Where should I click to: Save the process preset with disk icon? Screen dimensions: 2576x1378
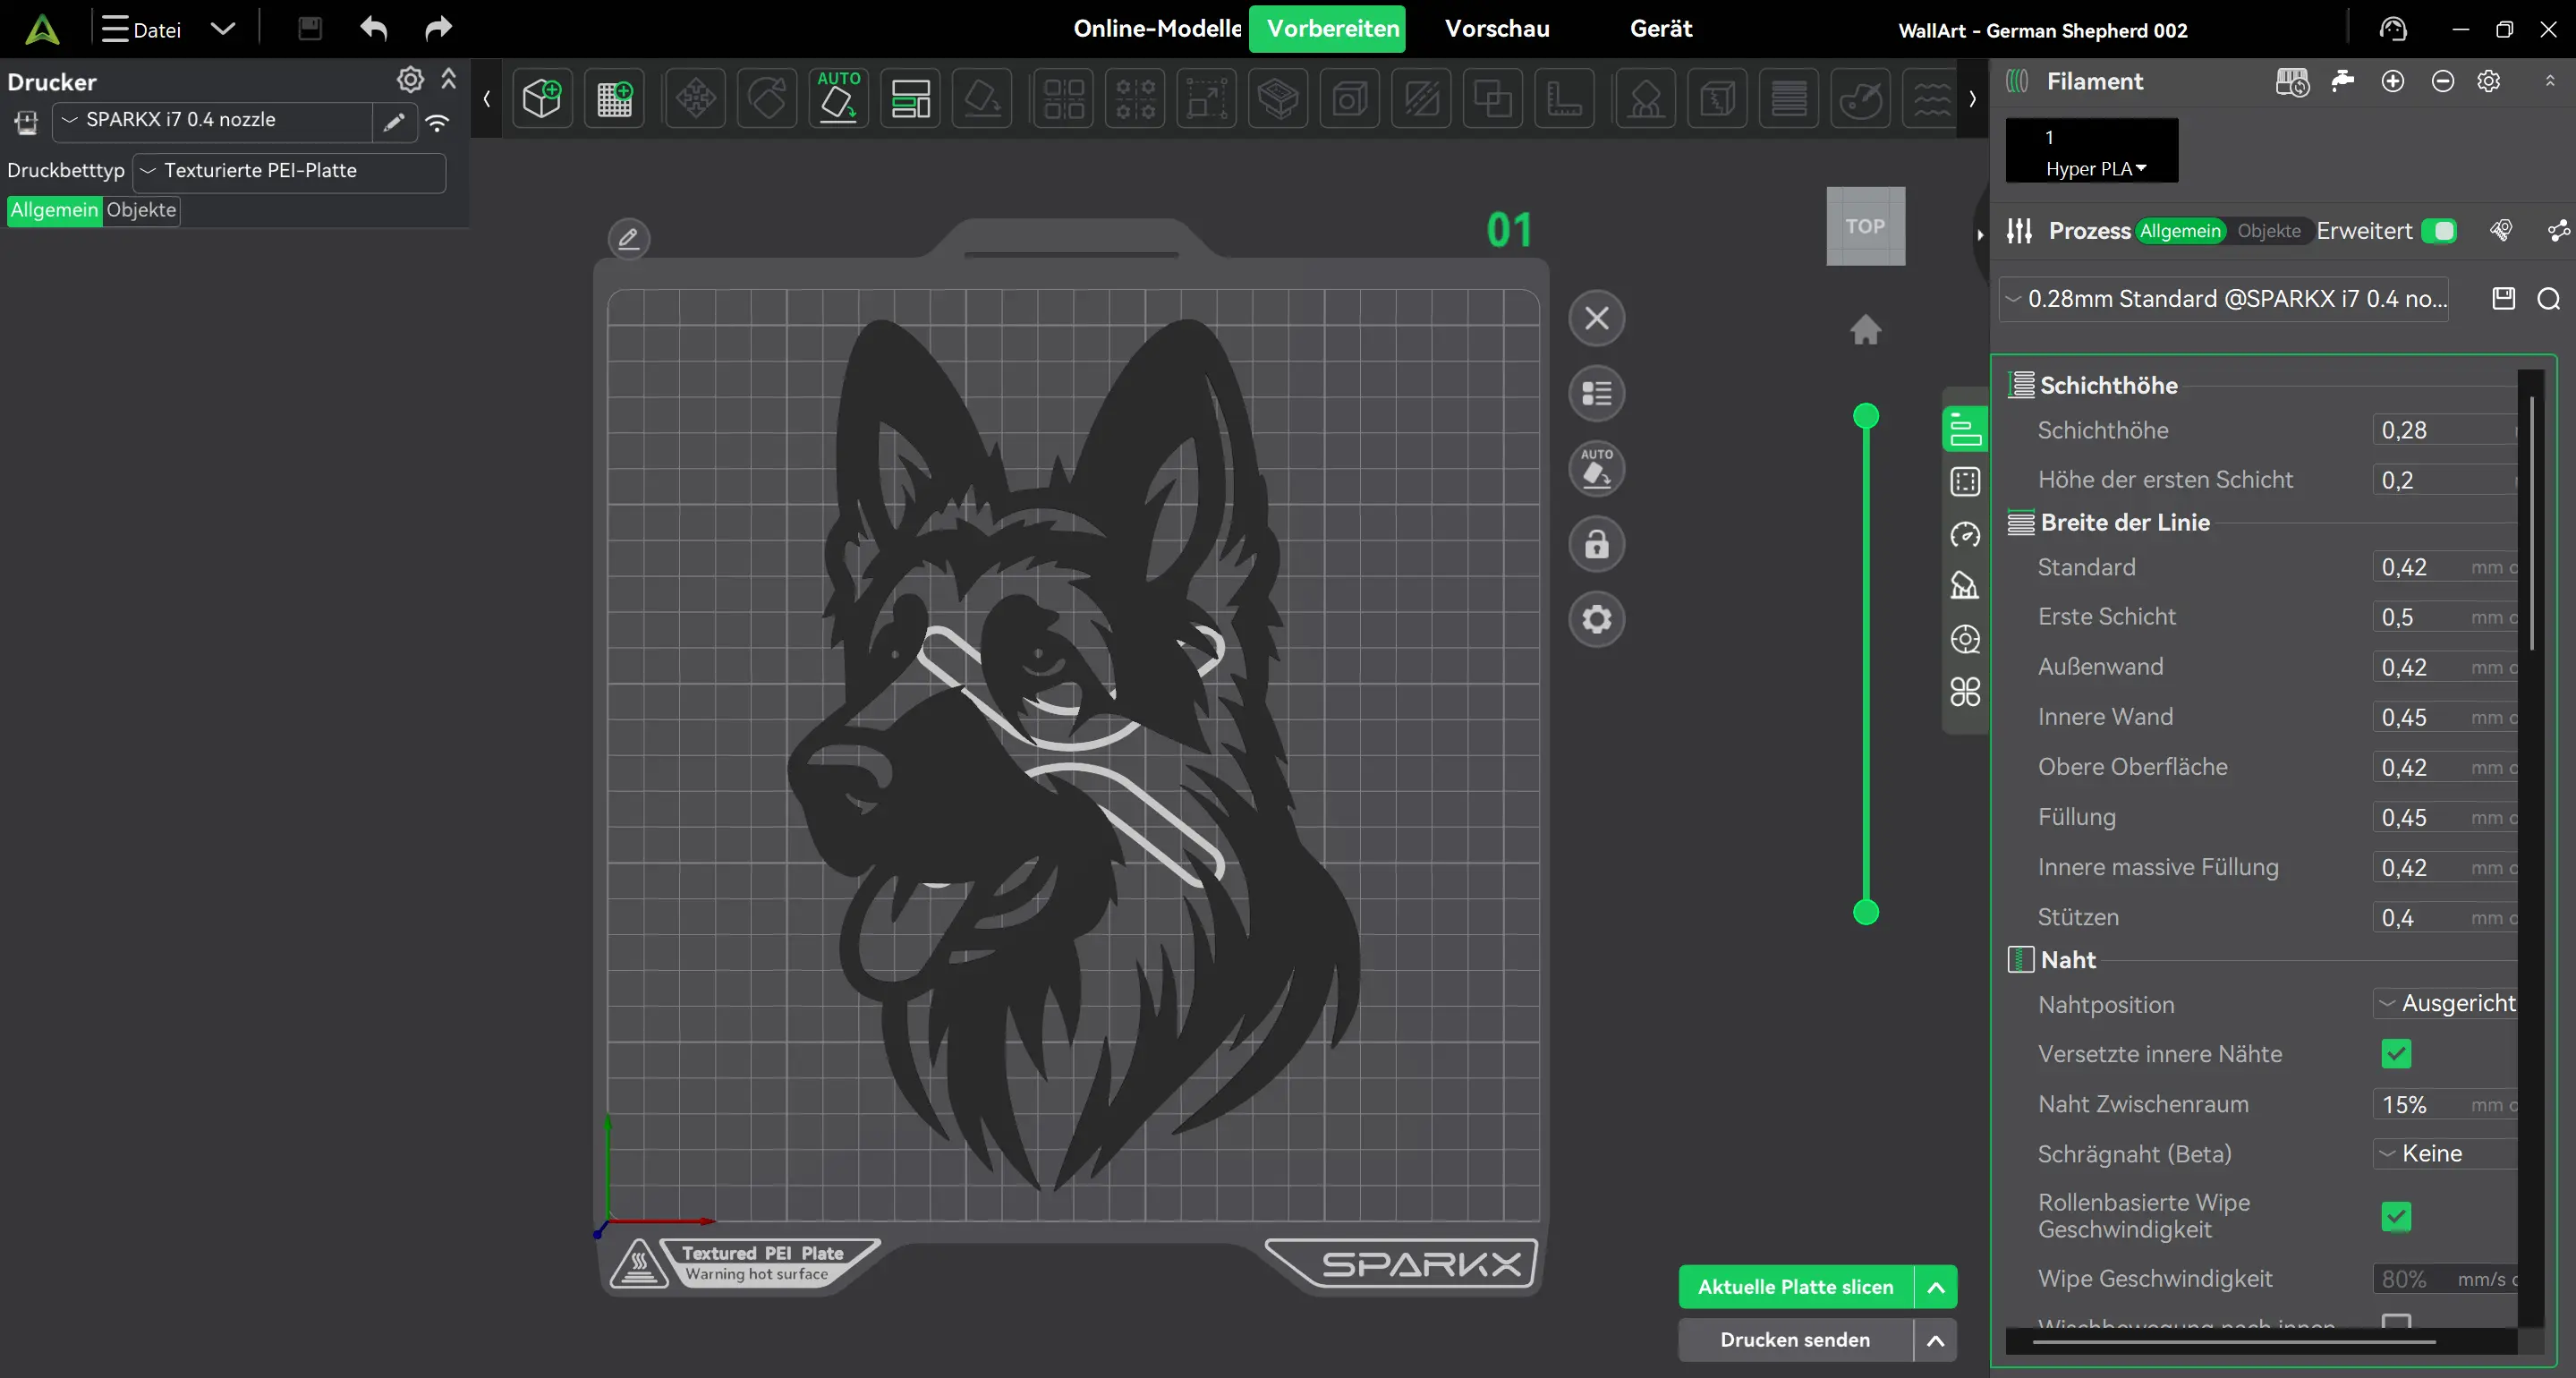tap(2504, 298)
